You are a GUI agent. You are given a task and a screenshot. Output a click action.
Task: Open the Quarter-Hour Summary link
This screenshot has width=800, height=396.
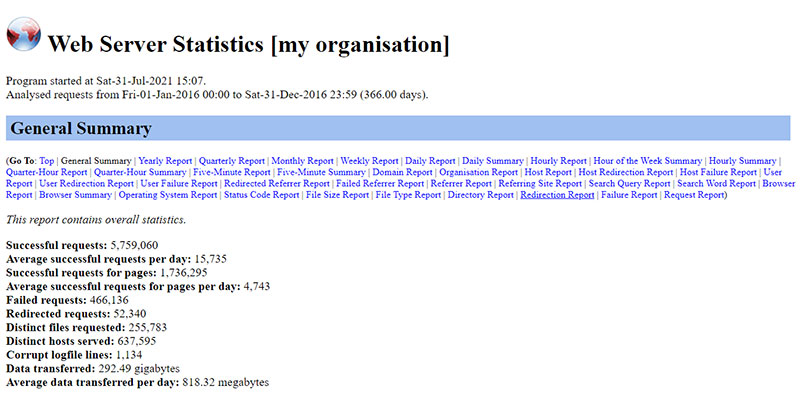[x=140, y=172]
